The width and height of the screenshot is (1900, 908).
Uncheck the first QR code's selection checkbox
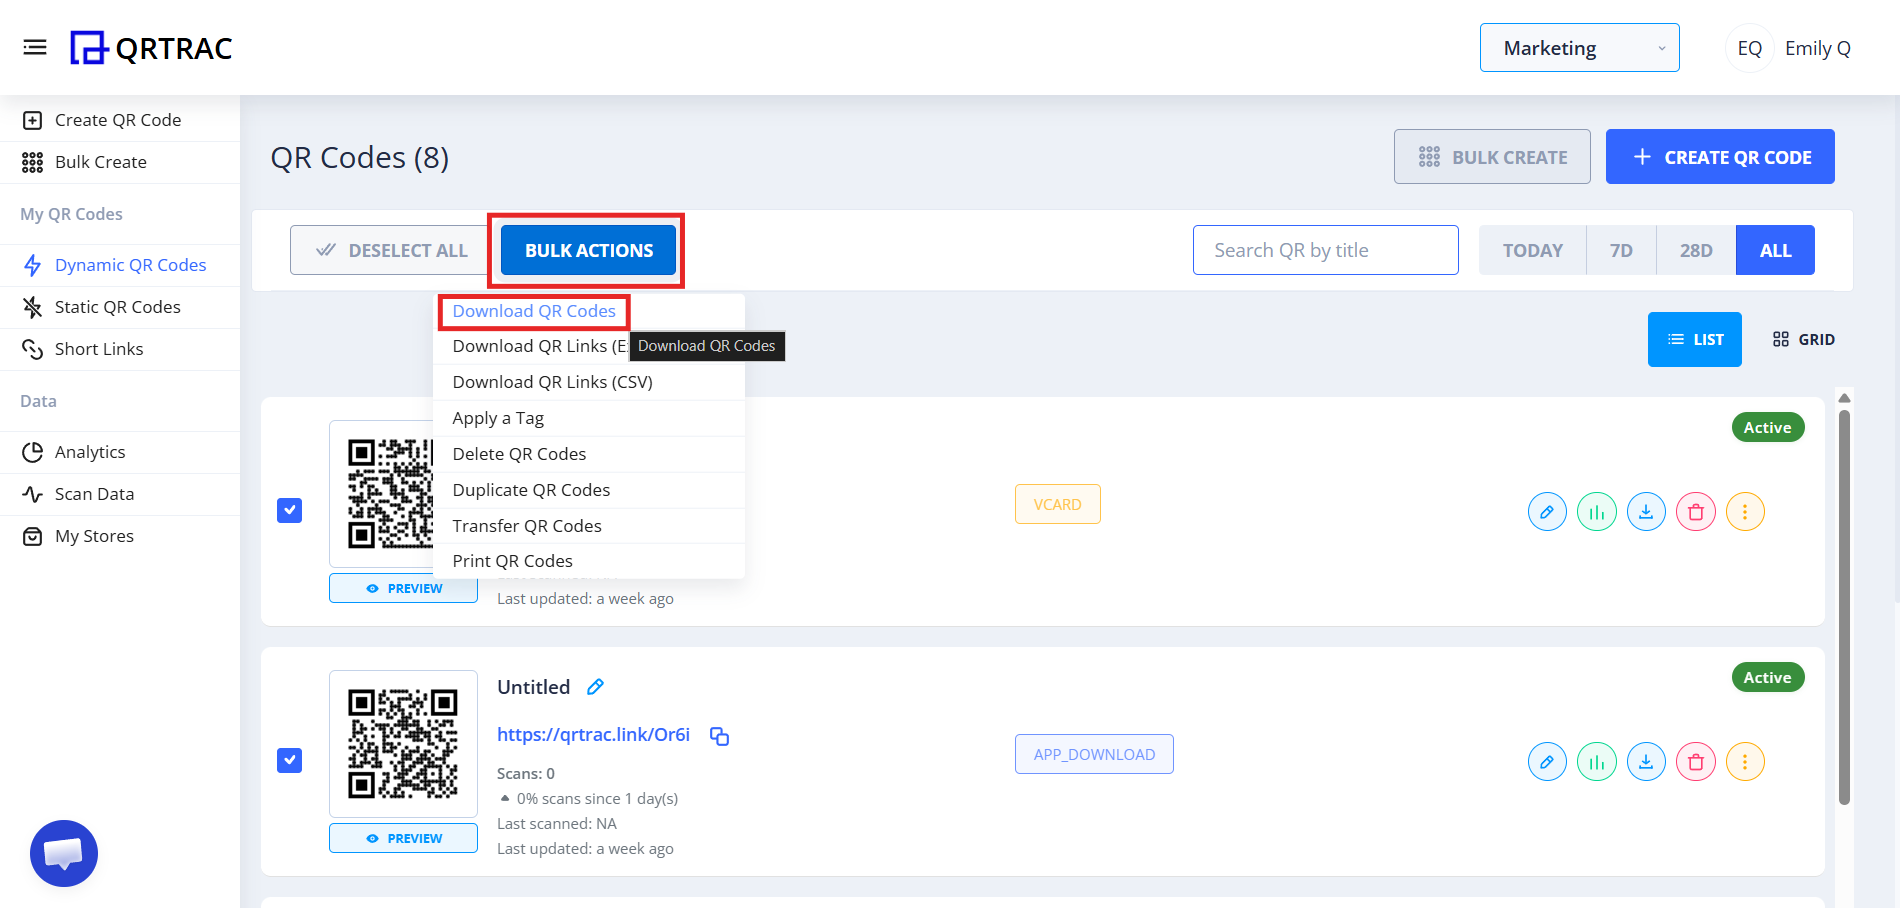(289, 510)
